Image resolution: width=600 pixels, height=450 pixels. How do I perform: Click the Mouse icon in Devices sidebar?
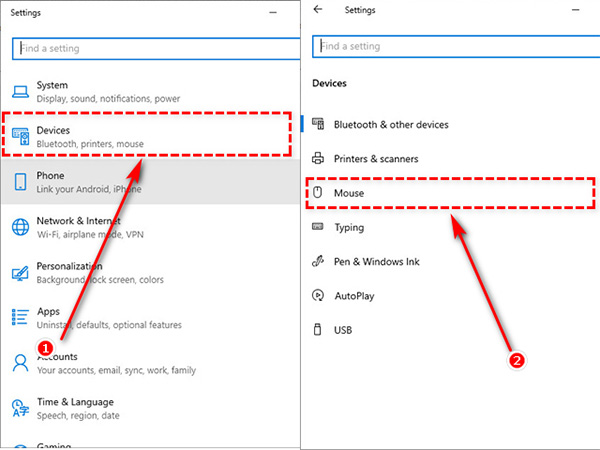pyautogui.click(x=319, y=193)
